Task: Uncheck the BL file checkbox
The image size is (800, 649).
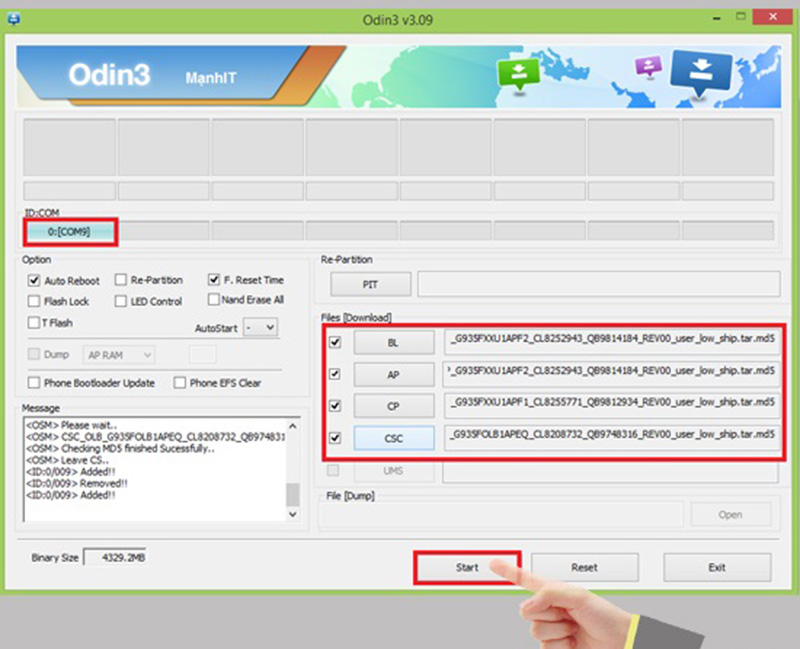Action: (335, 342)
